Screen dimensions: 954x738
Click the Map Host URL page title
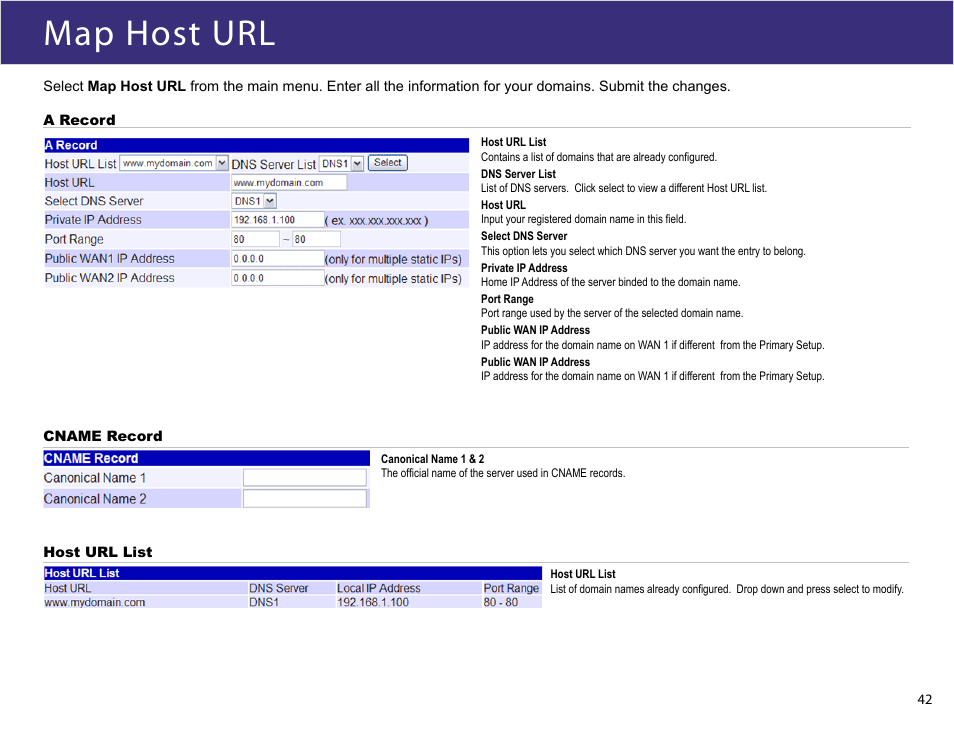click(159, 33)
